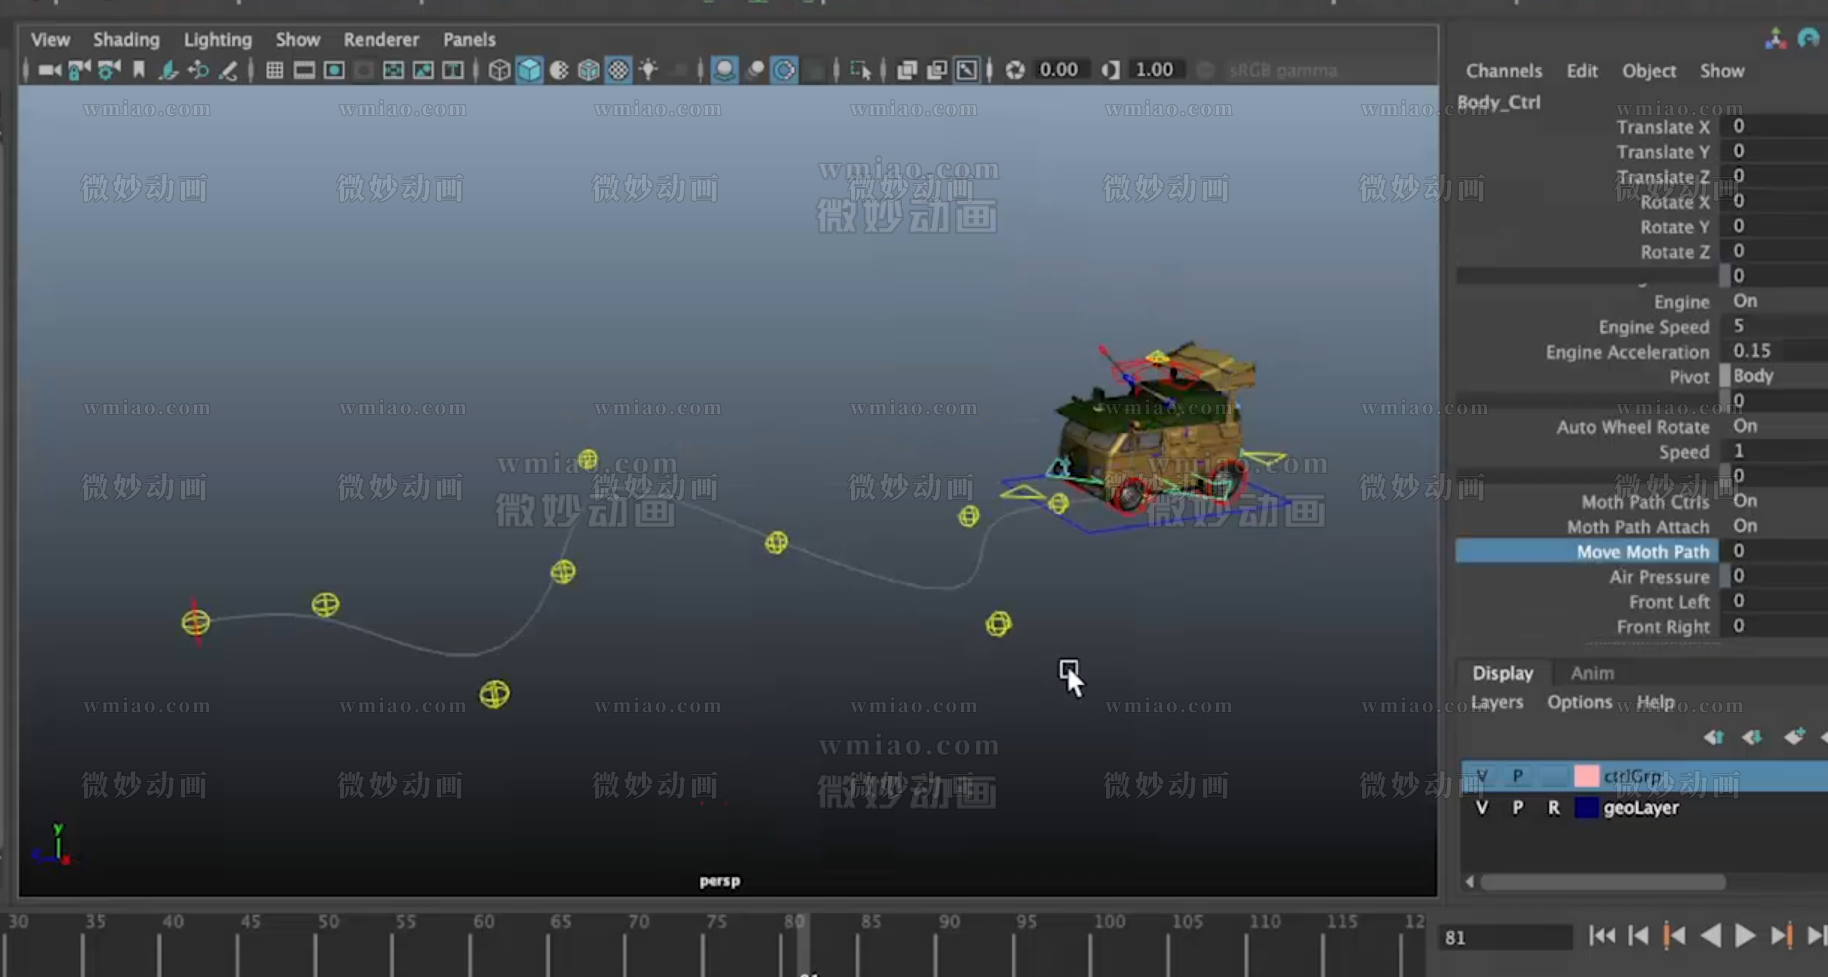Click the camera bookmark icon

click(139, 70)
